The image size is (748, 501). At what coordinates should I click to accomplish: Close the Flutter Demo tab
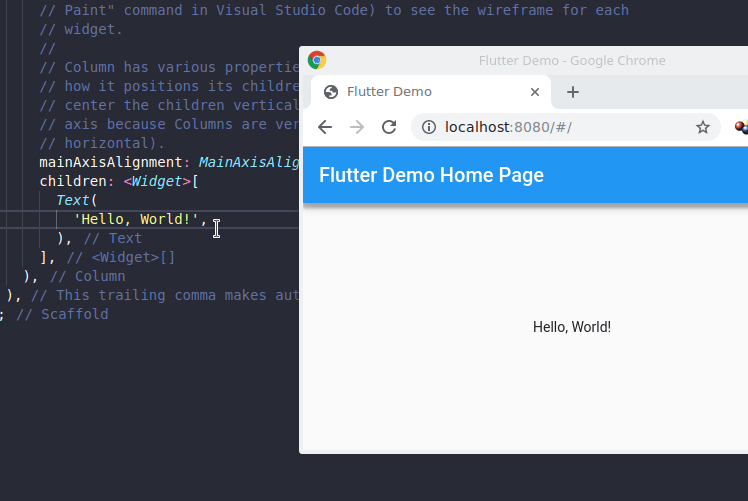tap(535, 92)
